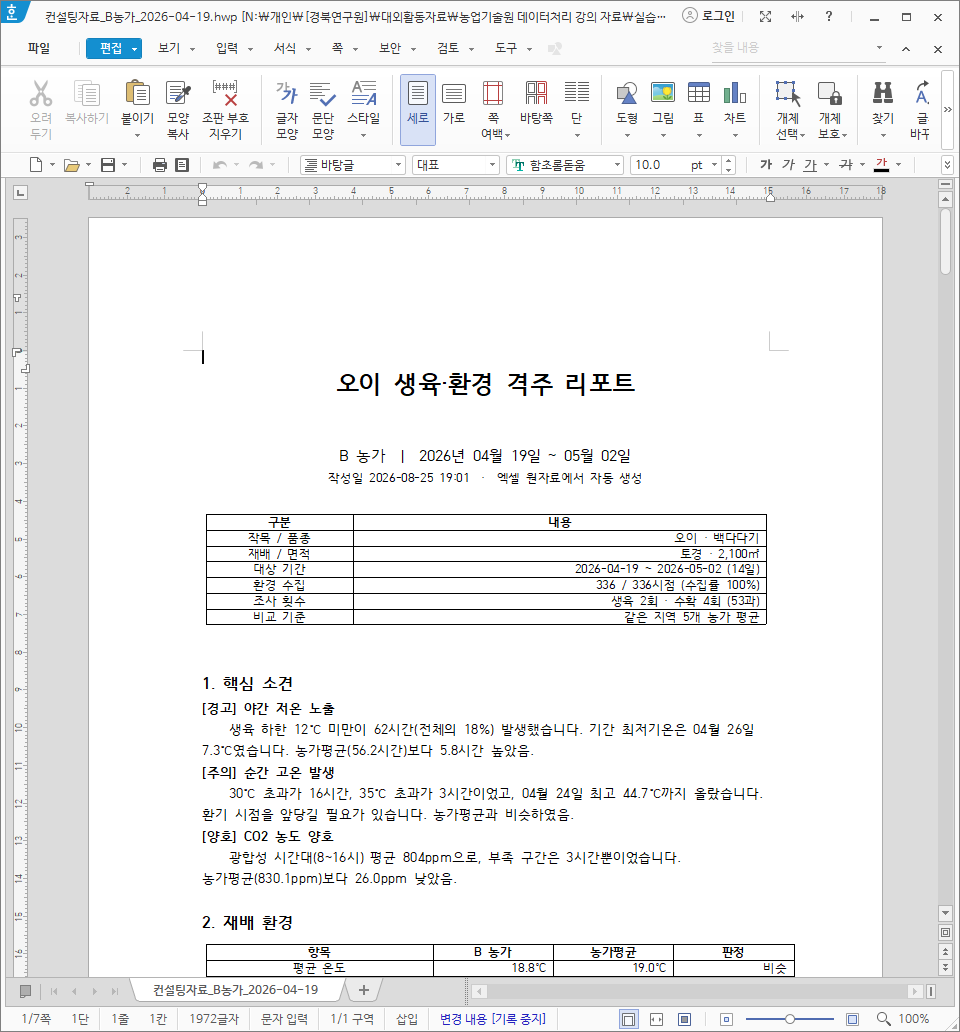Expand the Paste (붙이기) dropdown arrow
The width and height of the screenshot is (960, 1032).
(138, 135)
